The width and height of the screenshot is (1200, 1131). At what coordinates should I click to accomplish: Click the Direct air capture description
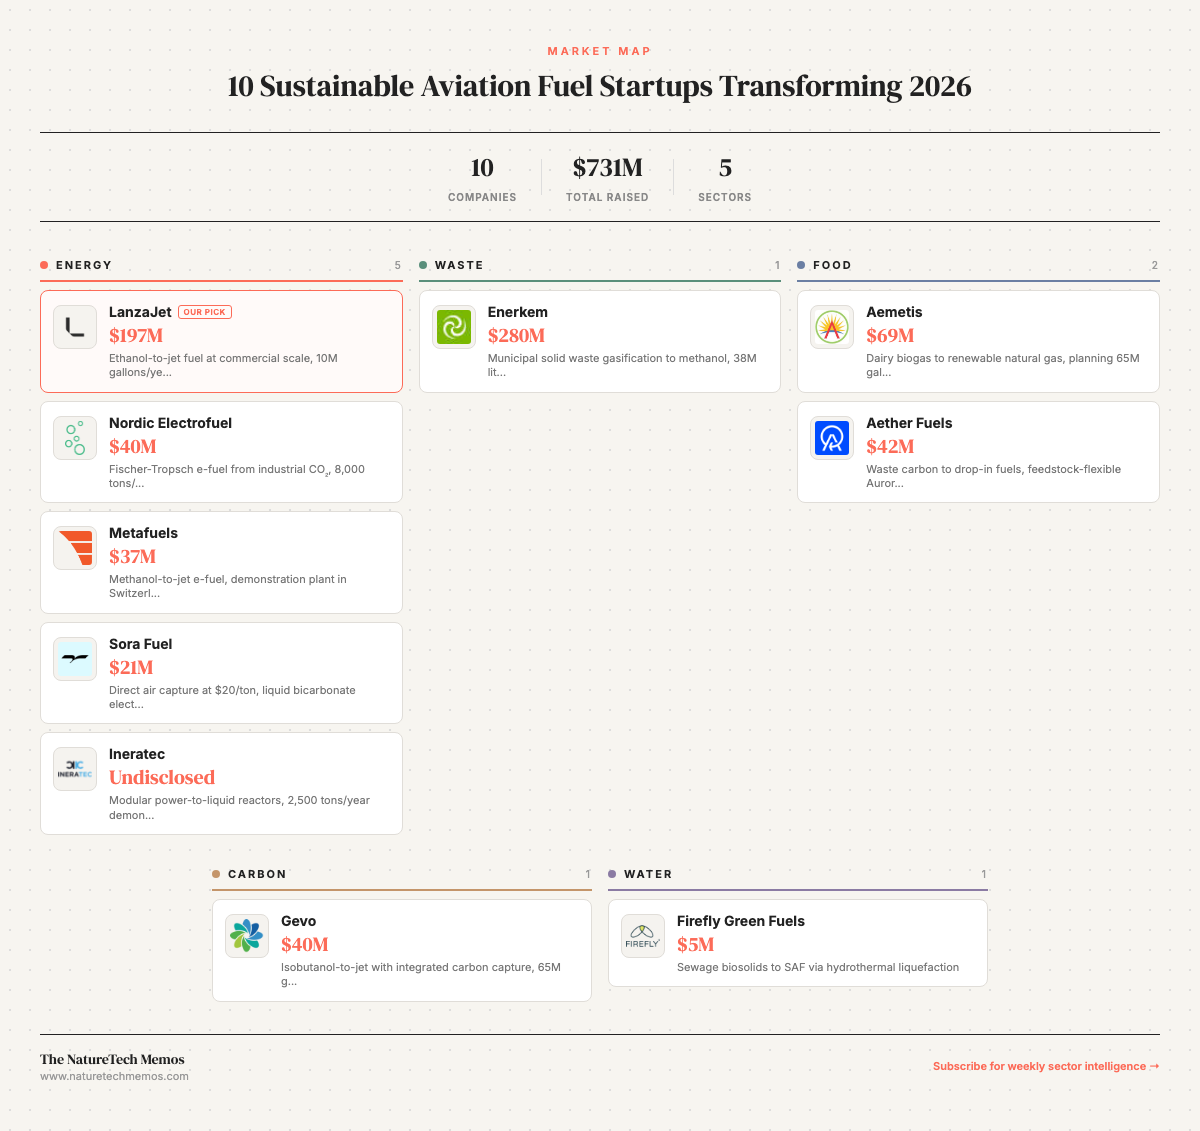pos(232,697)
